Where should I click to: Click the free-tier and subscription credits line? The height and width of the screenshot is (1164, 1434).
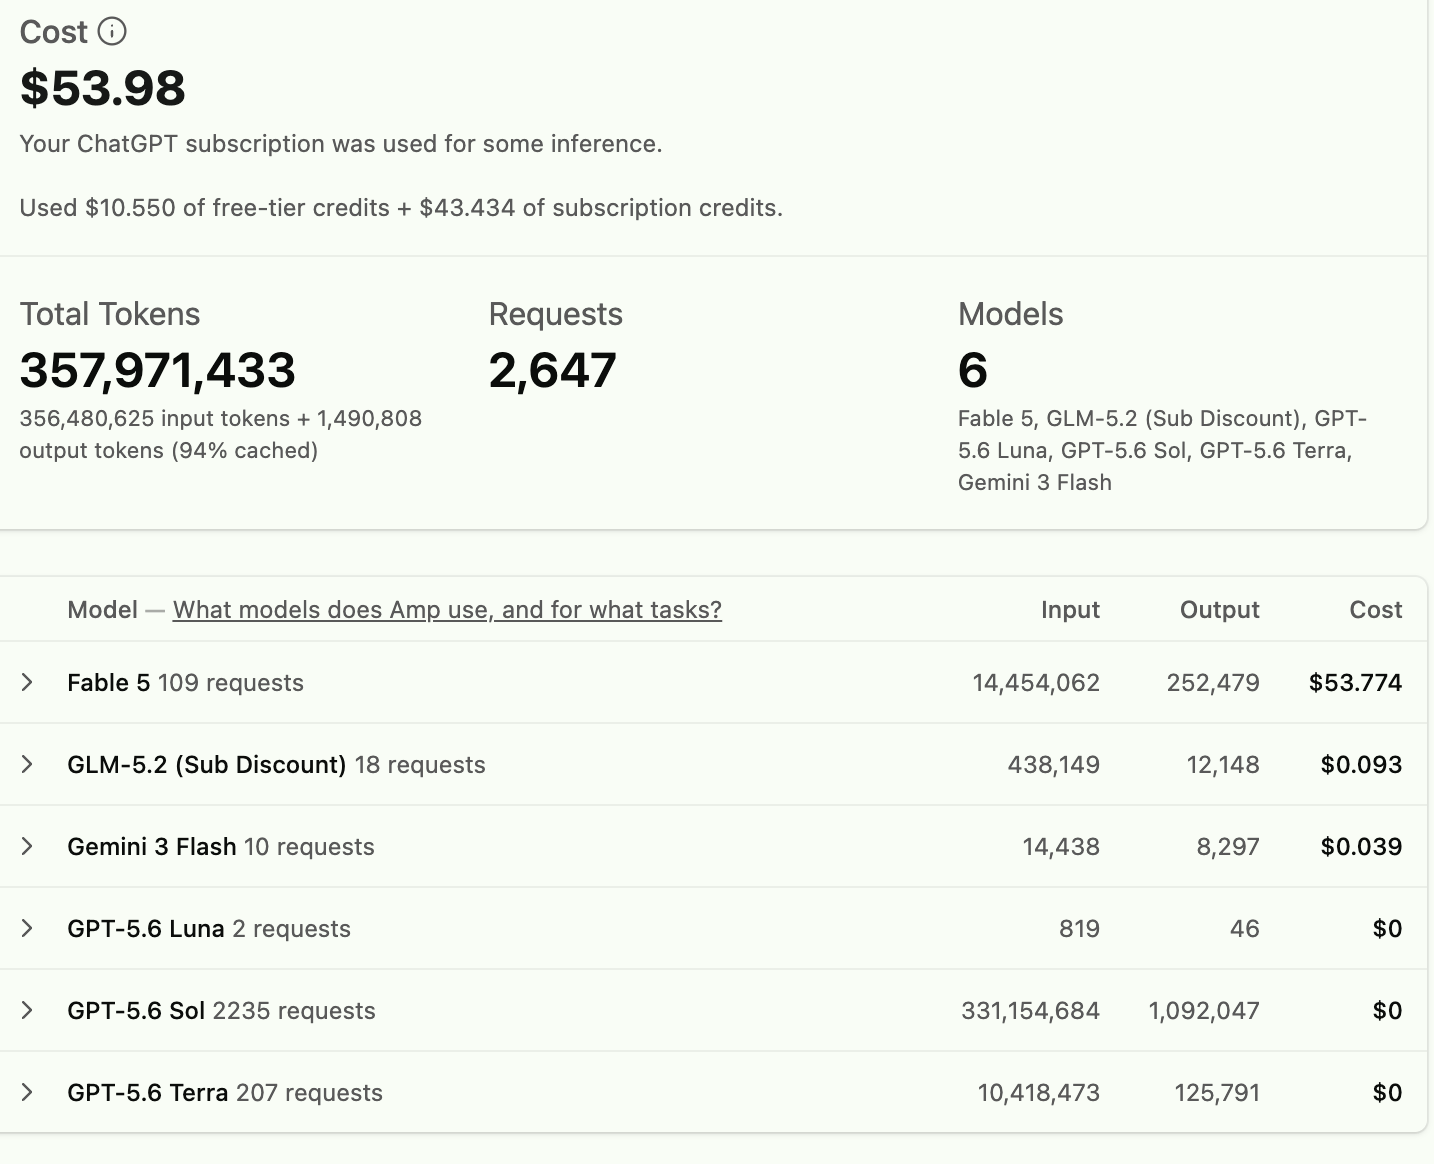coord(401,208)
